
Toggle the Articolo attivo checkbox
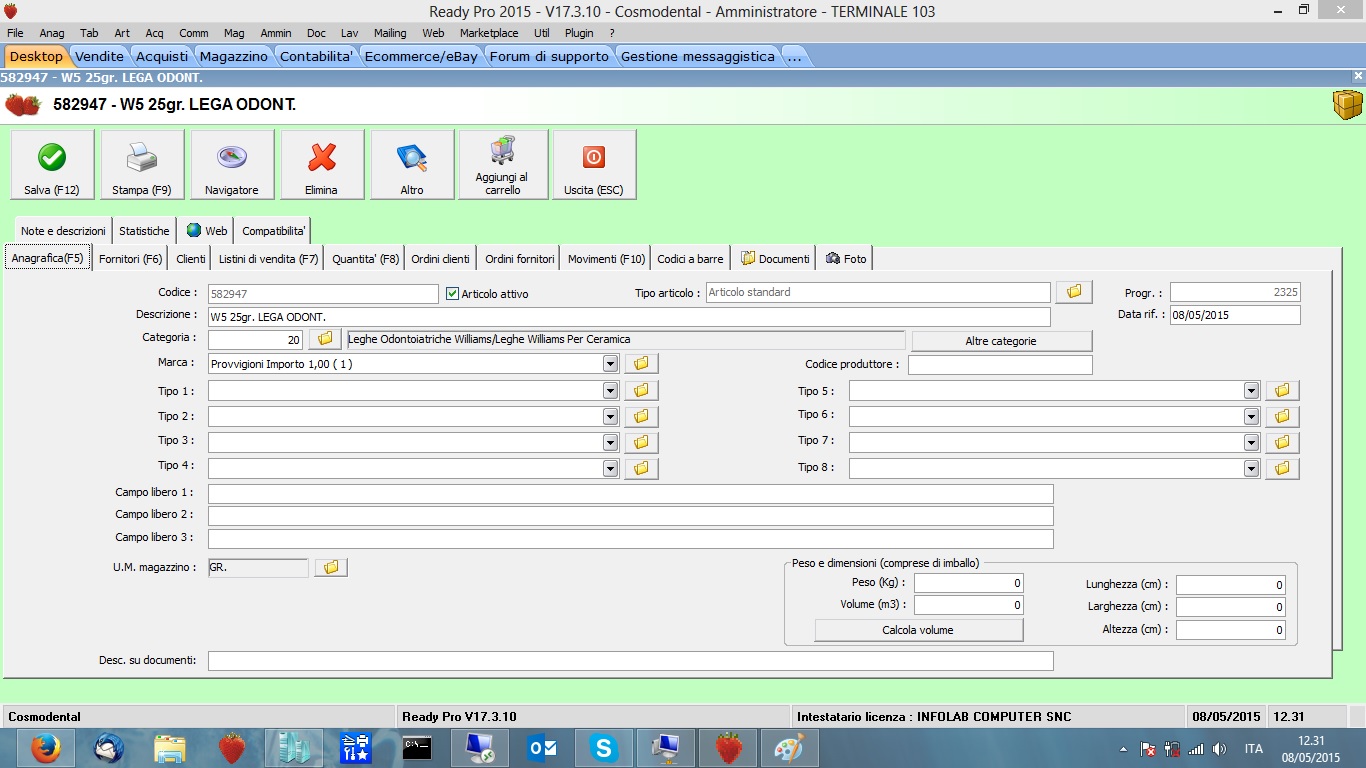click(452, 294)
